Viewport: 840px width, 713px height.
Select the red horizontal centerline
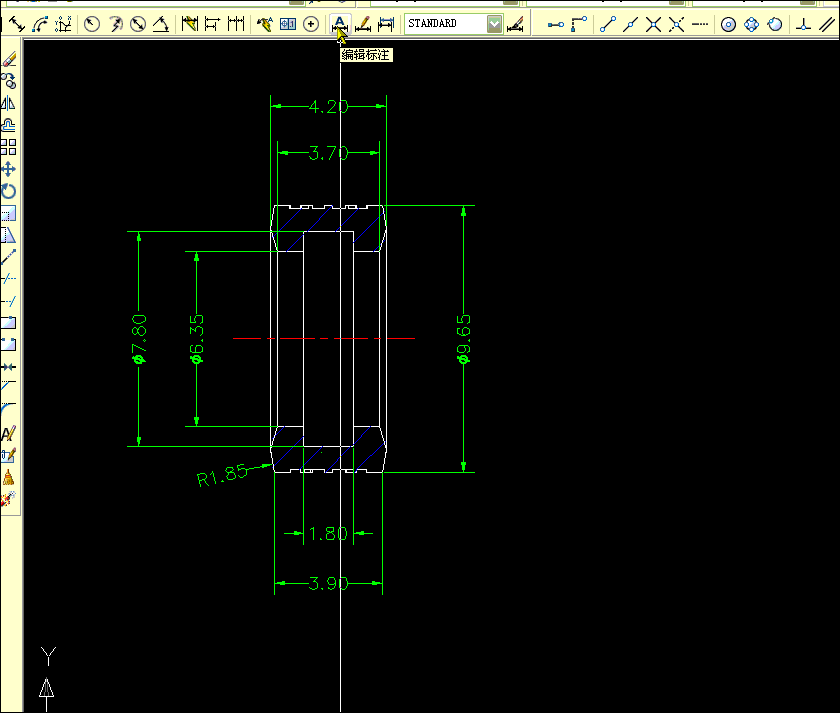click(x=324, y=339)
